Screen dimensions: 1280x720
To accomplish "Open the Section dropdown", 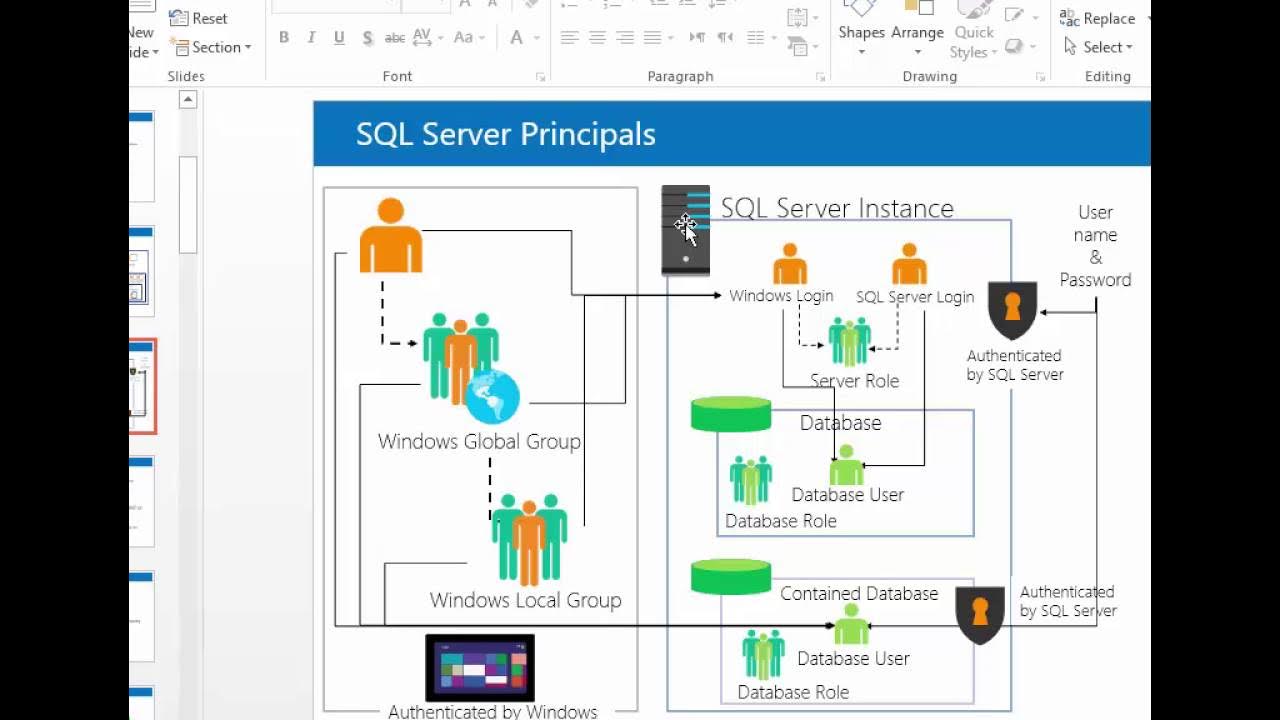I will [x=211, y=47].
